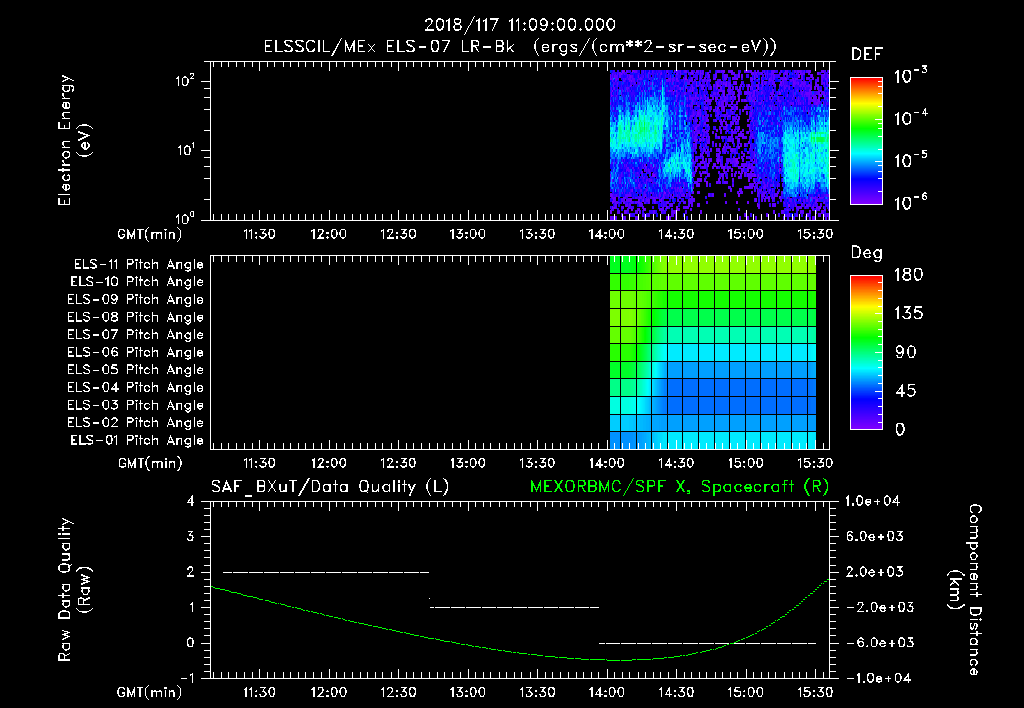Click the SAF_BXuT/Data Quality (L) legend

point(330,487)
